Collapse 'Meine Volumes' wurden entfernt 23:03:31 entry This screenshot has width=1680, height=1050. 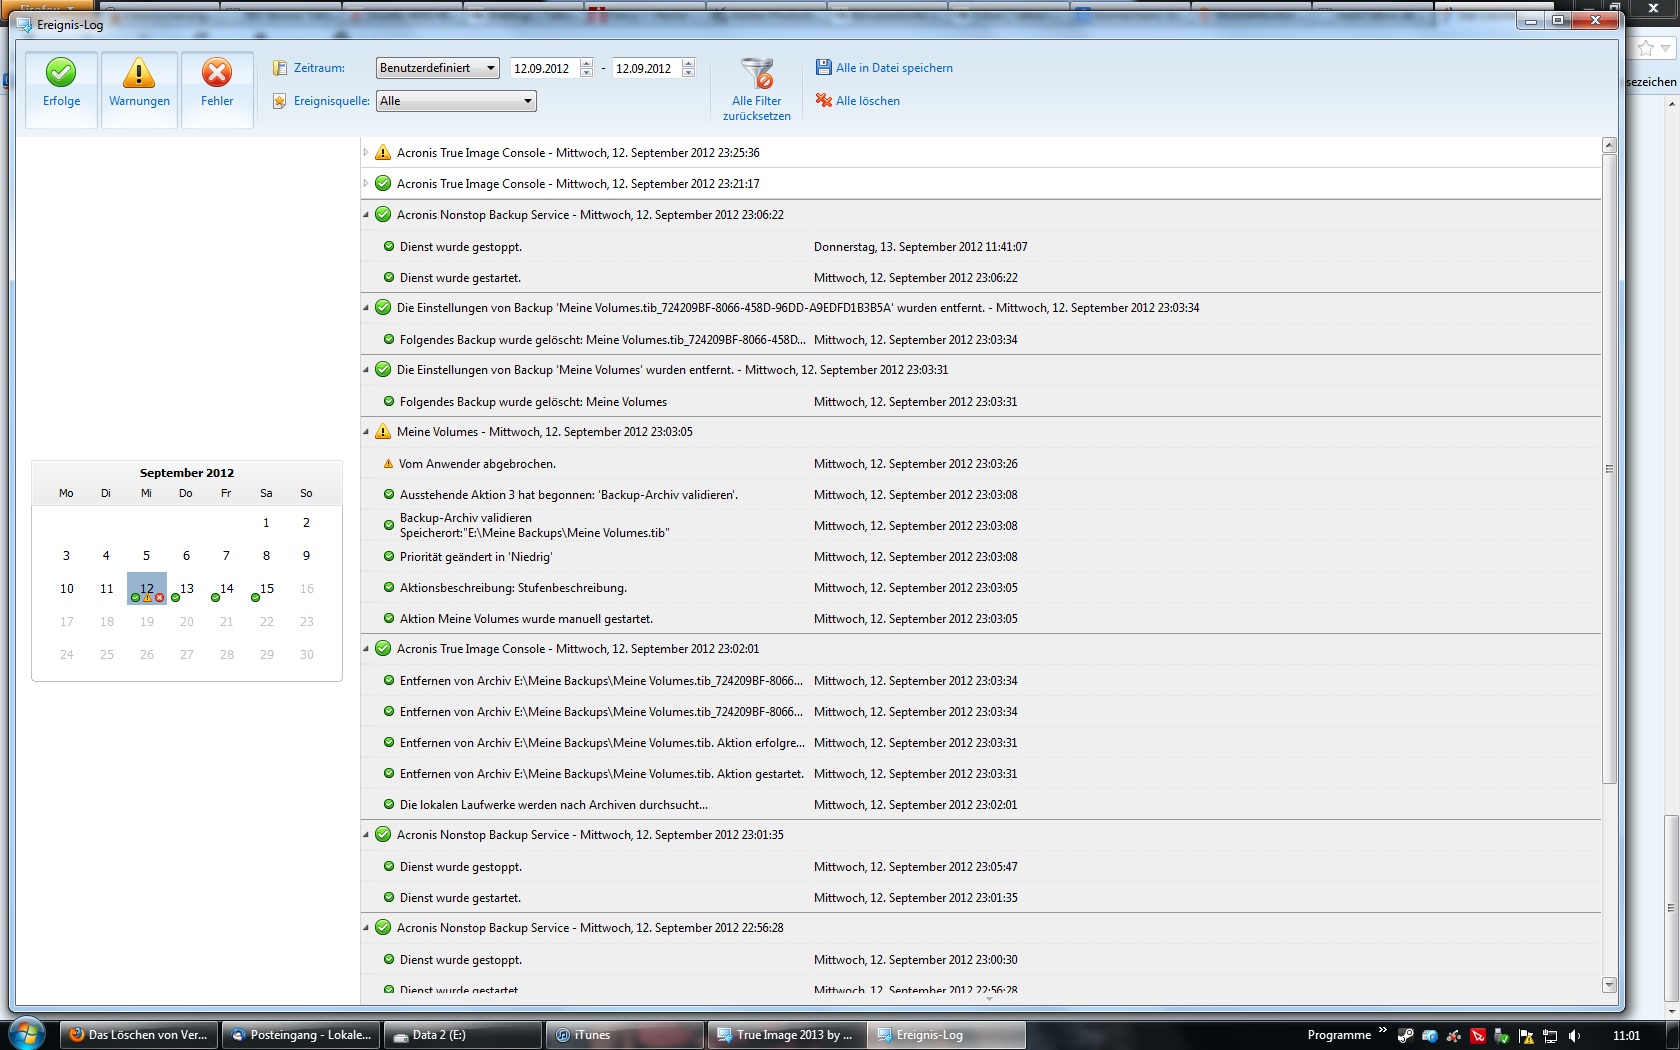366,370
